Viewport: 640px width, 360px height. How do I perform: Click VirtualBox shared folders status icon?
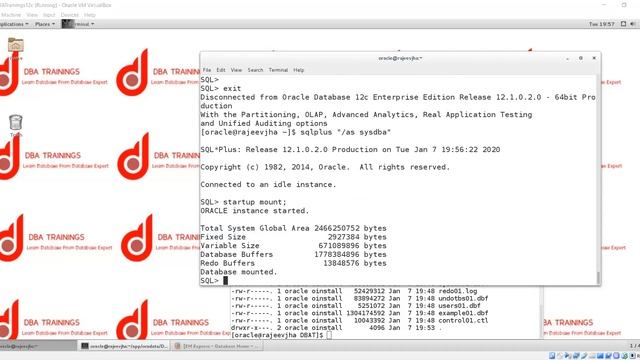(x=593, y=356)
